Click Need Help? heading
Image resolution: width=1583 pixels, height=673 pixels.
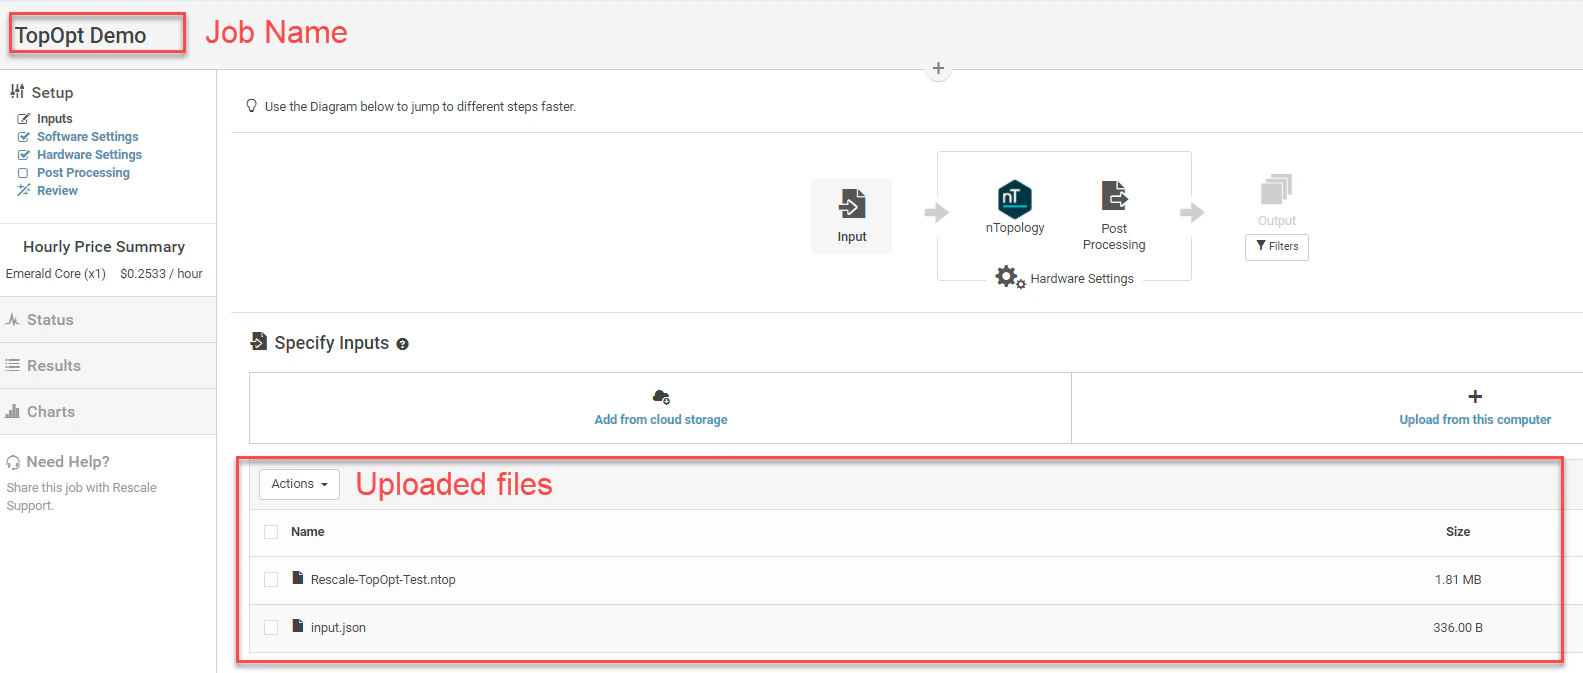coord(68,462)
